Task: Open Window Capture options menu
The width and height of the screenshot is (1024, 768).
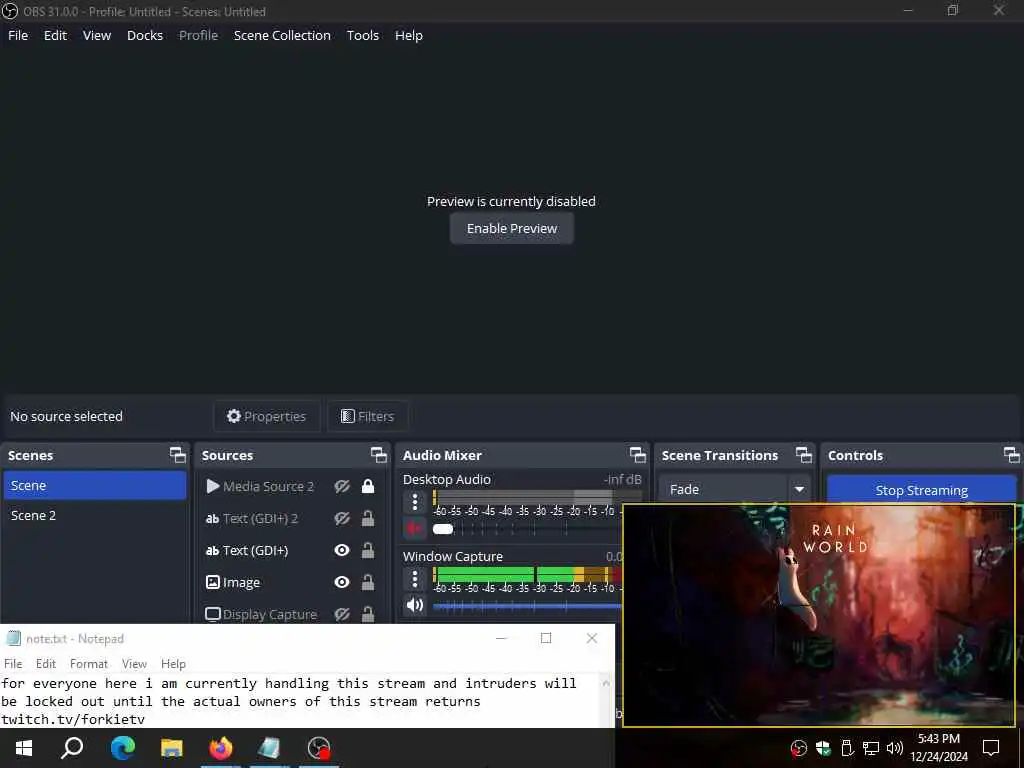Action: click(415, 579)
